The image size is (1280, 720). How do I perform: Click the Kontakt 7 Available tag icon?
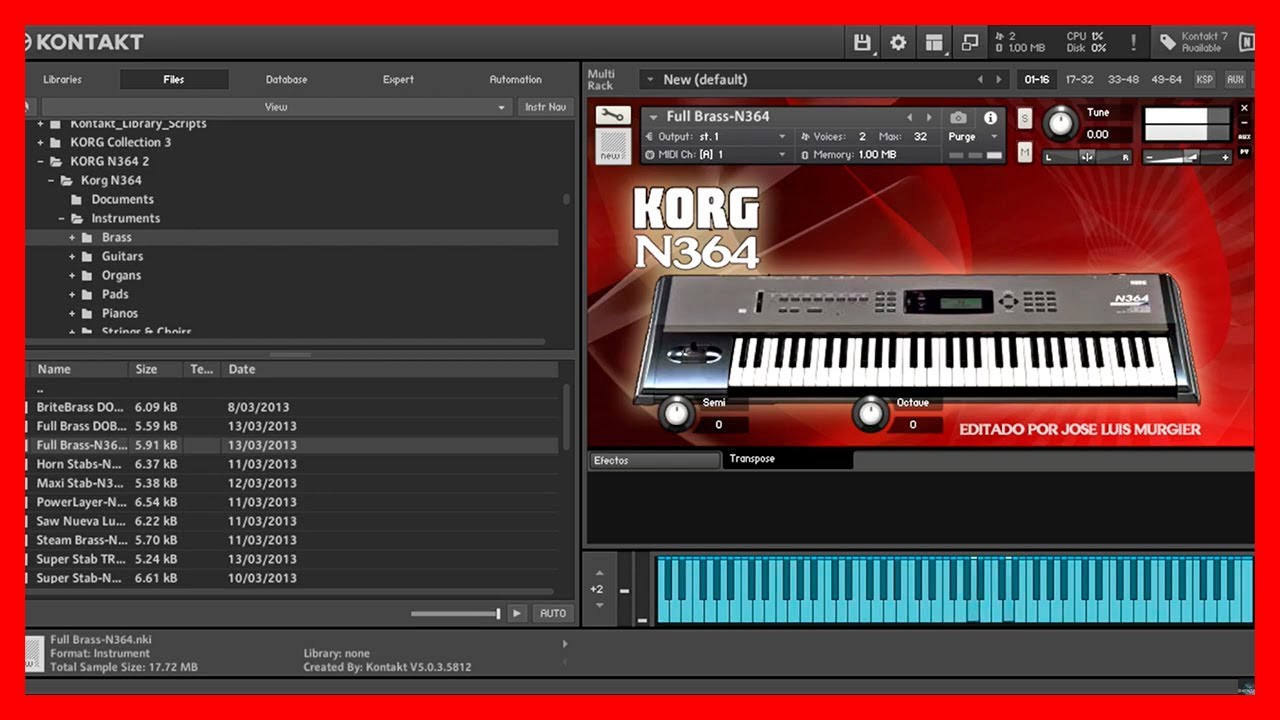point(1168,42)
